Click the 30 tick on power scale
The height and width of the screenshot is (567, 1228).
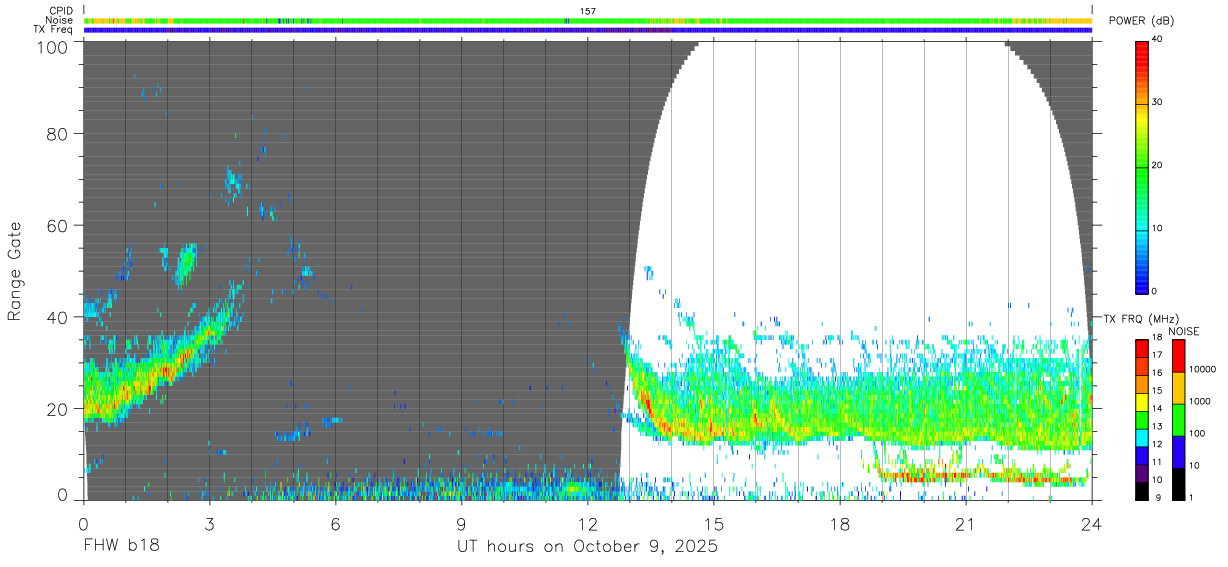pyautogui.click(x=1158, y=103)
